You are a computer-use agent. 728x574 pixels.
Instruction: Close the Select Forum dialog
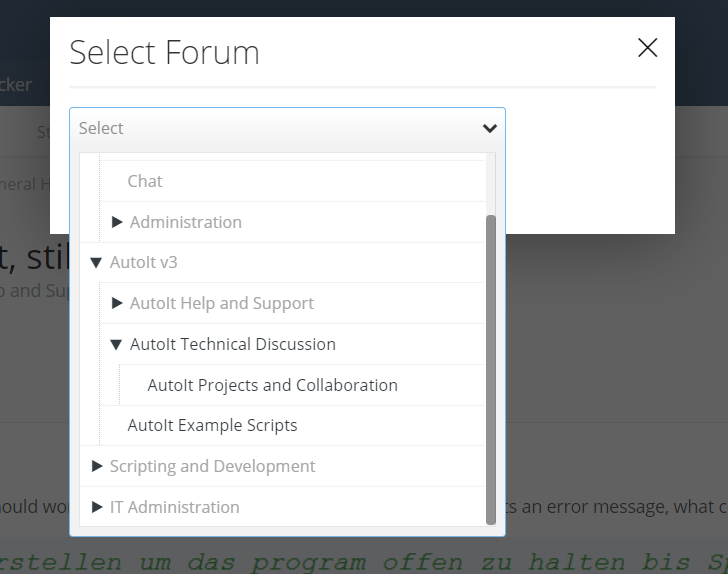point(647,48)
